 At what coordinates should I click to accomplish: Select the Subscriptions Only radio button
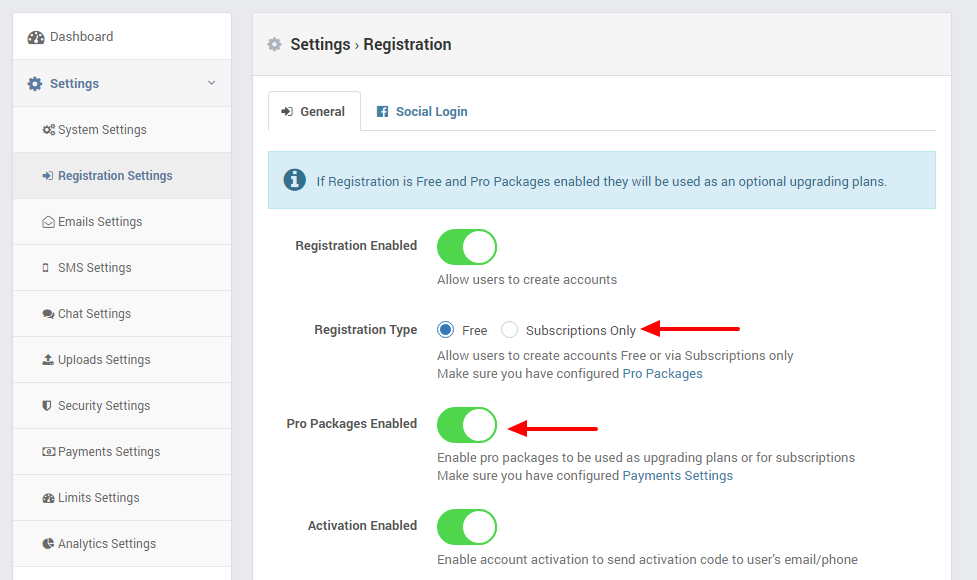(509, 330)
